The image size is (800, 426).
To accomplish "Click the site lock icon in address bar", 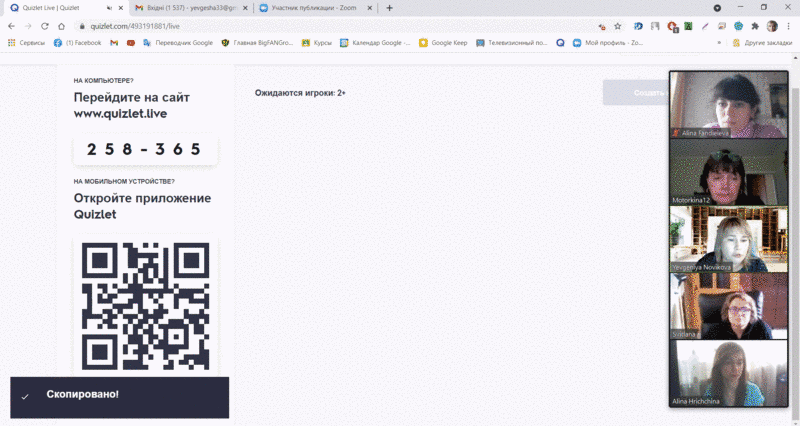I will (81, 26).
